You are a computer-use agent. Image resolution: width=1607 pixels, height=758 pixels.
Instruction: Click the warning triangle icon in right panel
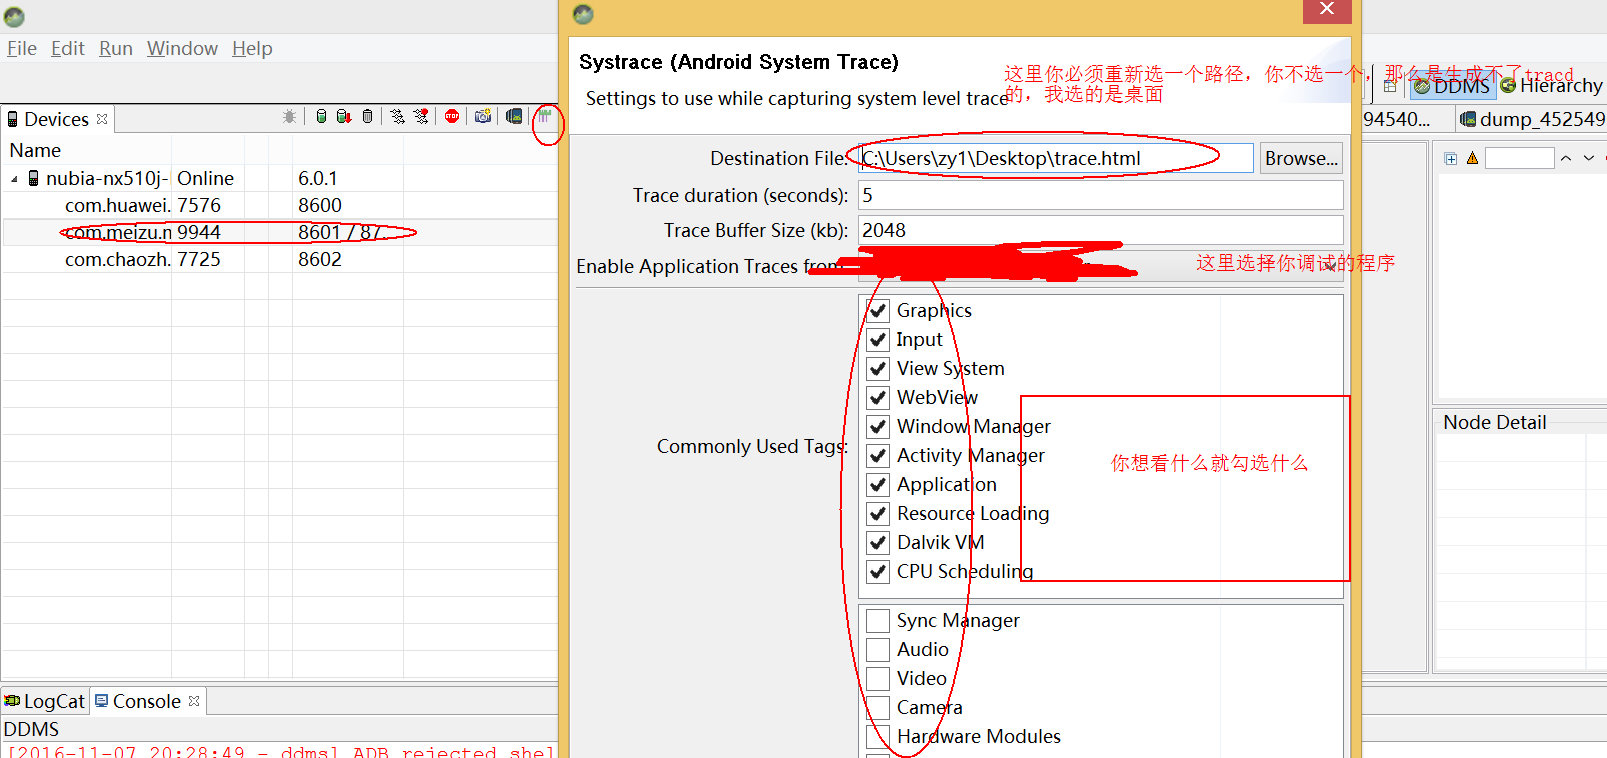pos(1472,158)
